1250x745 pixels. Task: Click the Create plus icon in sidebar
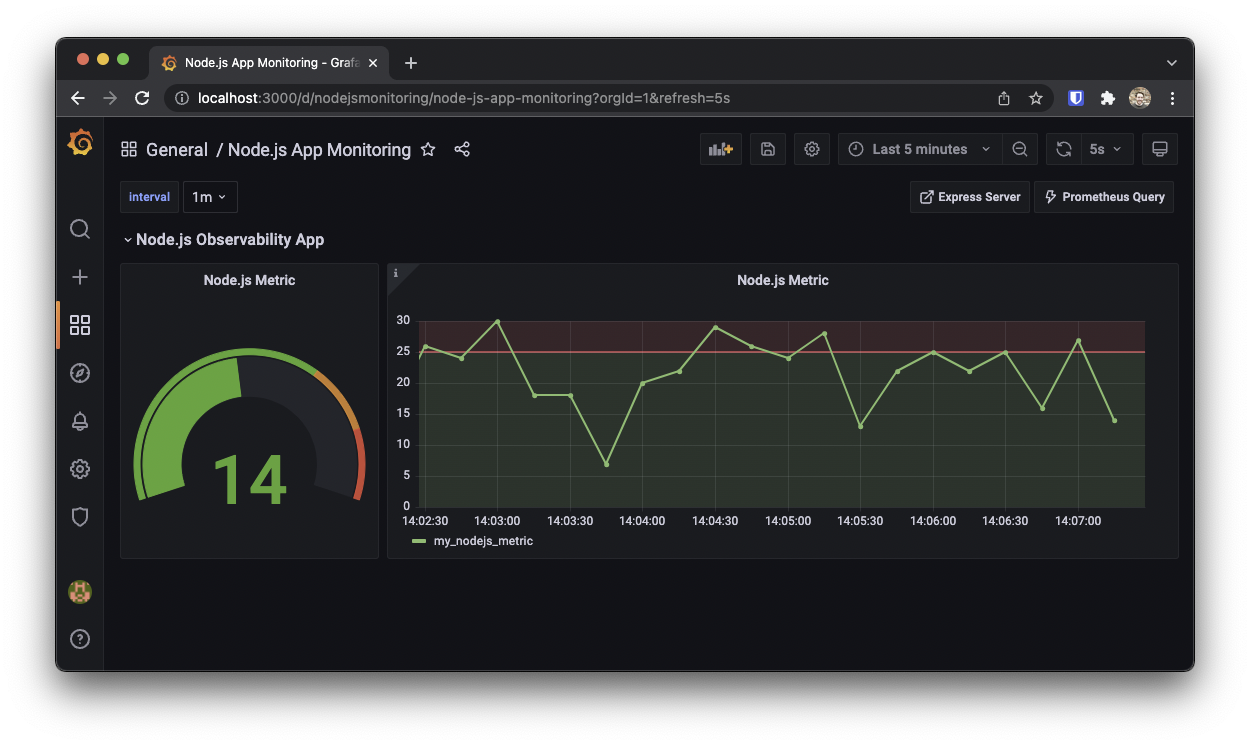click(80, 277)
